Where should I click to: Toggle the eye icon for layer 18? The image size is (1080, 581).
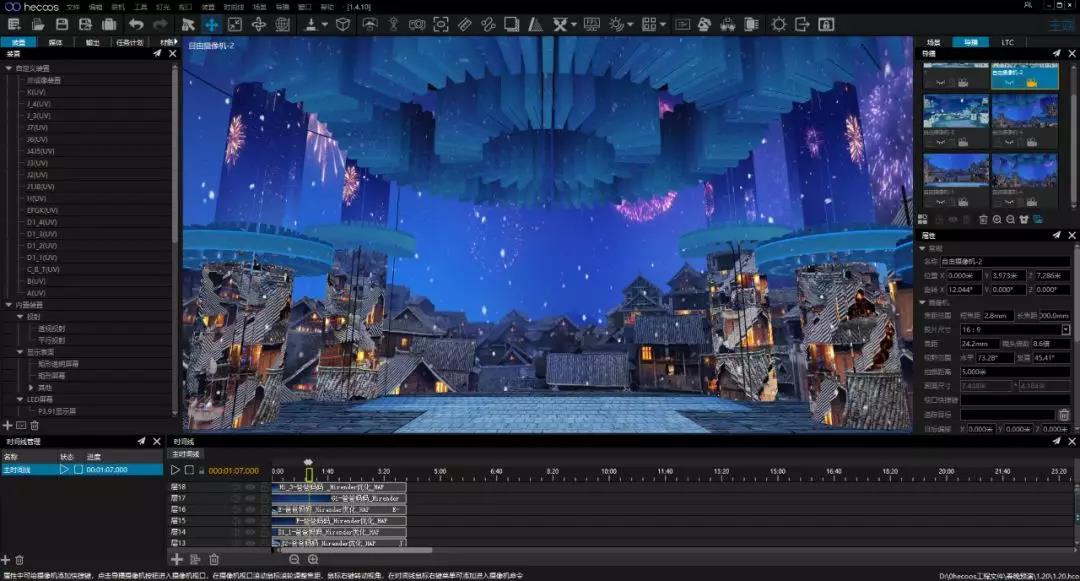click(x=250, y=487)
